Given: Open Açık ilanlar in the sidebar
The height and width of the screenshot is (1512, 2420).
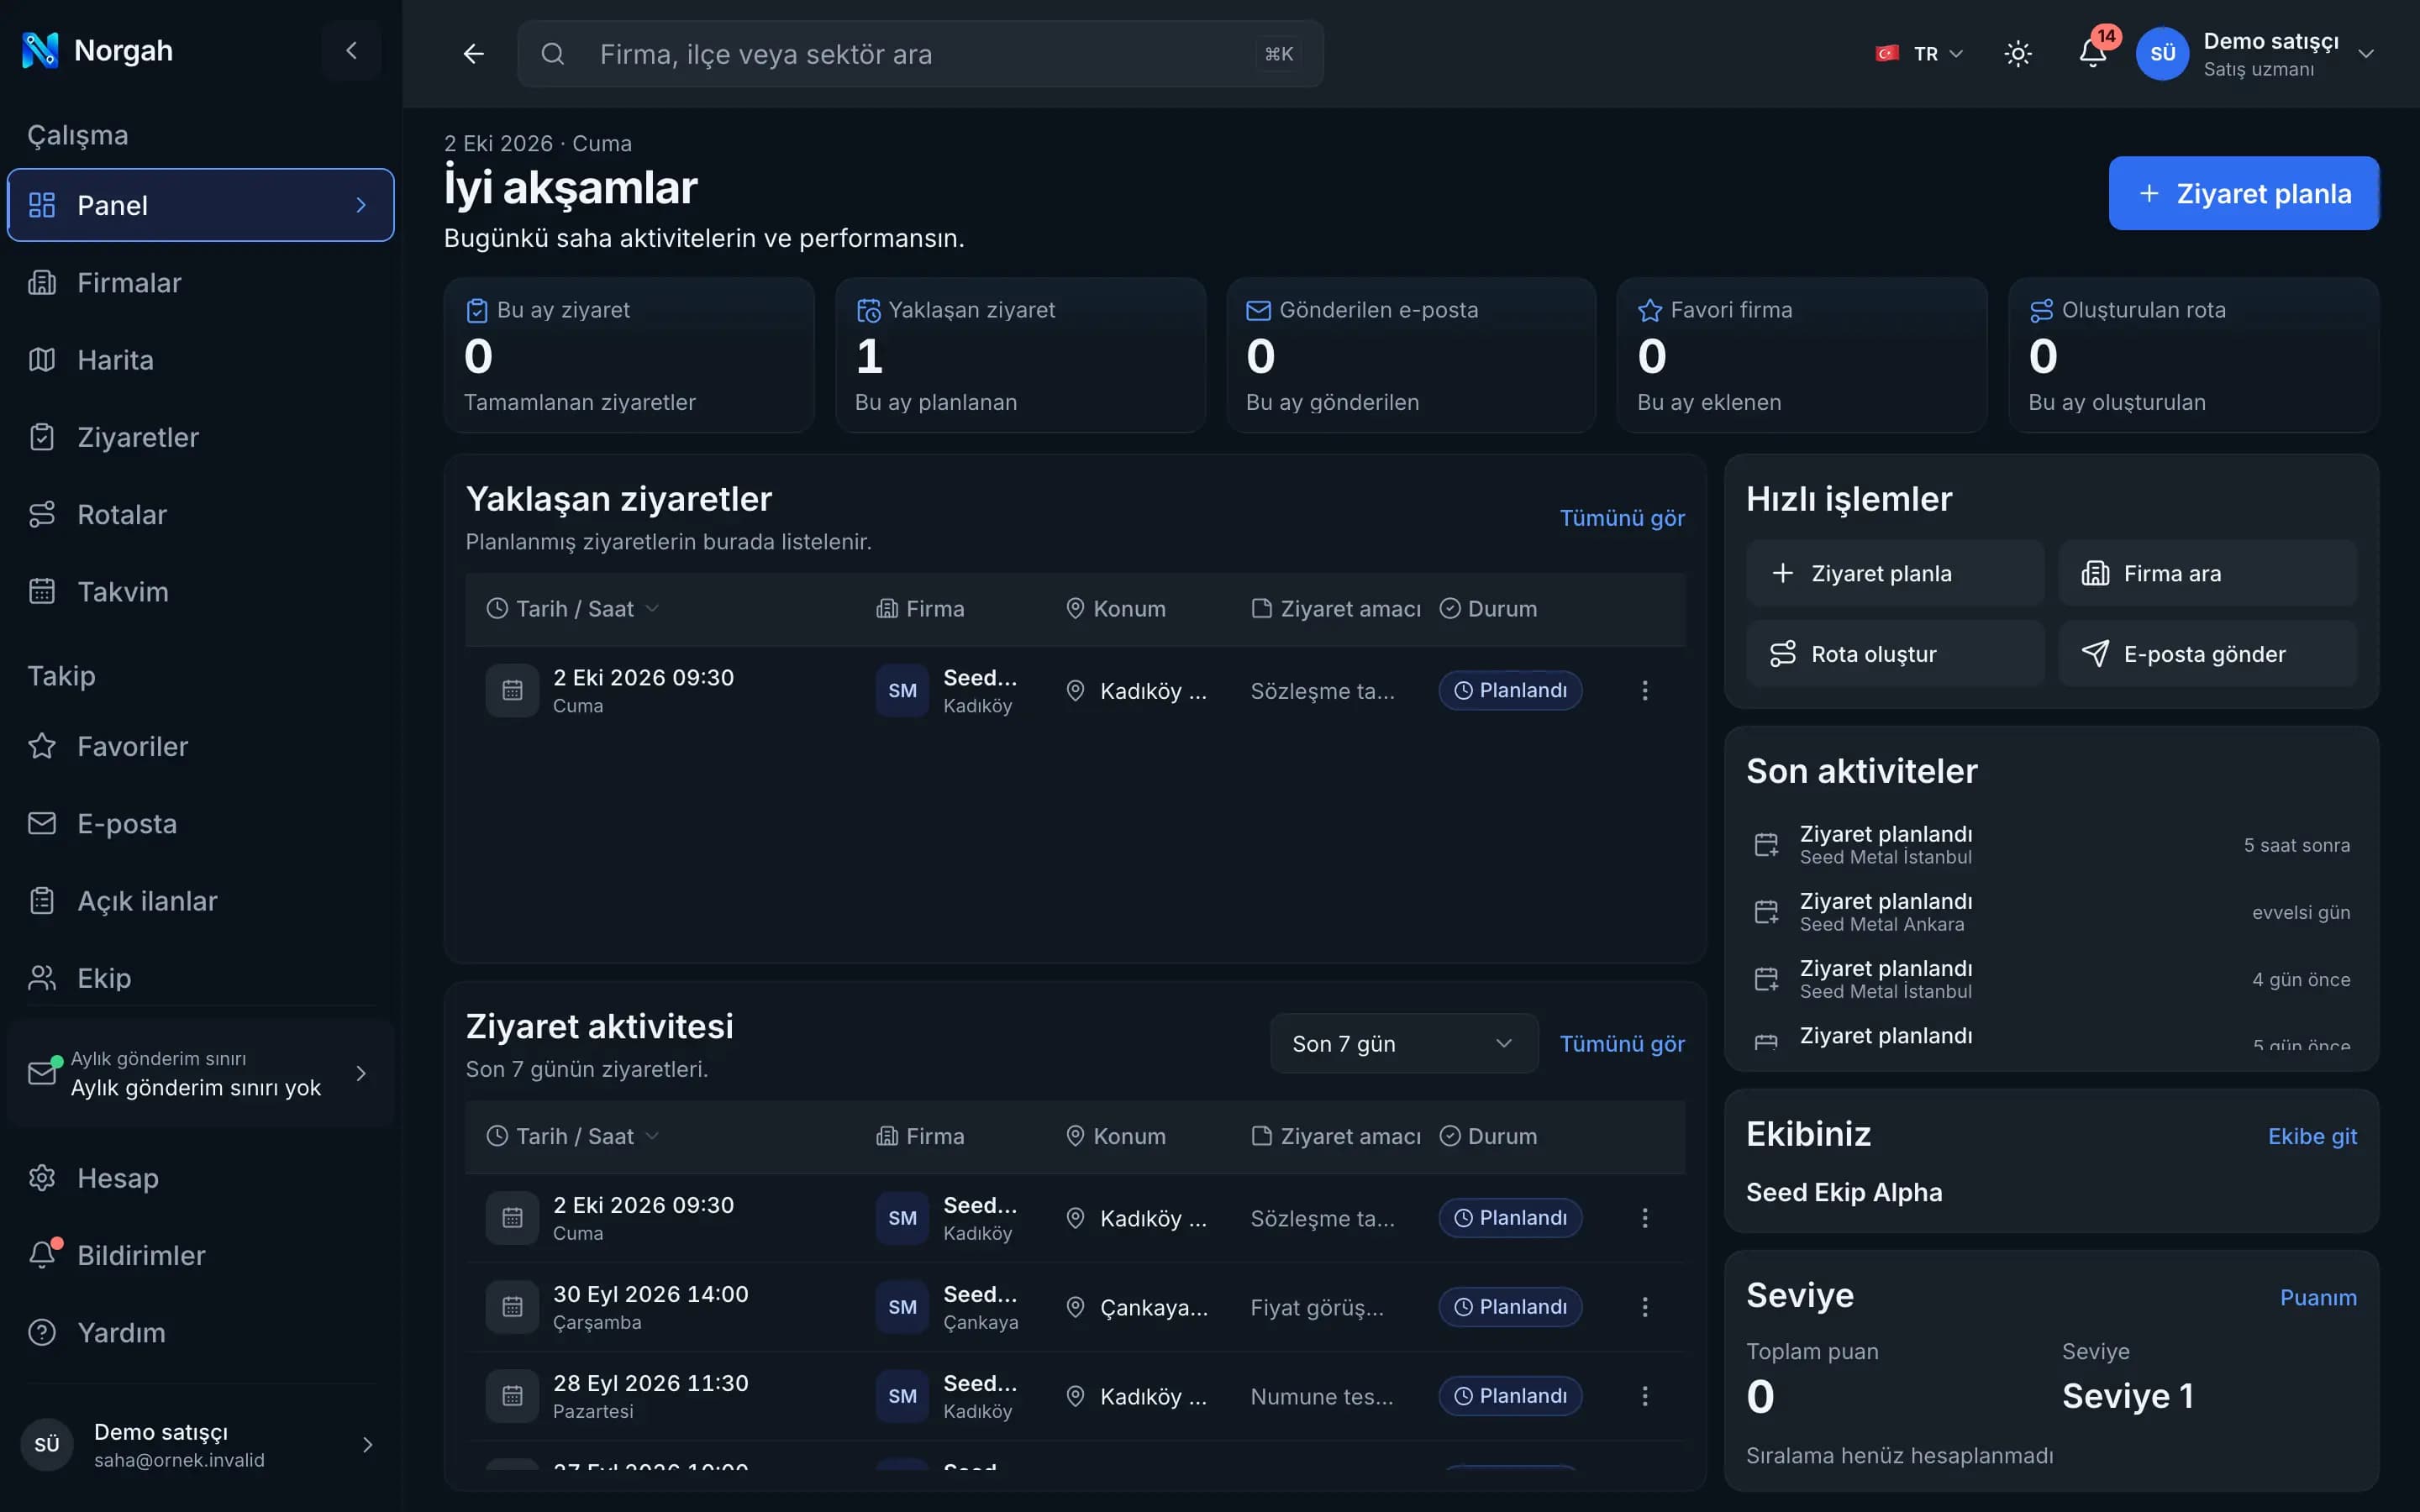Looking at the screenshot, I should pos(200,901).
